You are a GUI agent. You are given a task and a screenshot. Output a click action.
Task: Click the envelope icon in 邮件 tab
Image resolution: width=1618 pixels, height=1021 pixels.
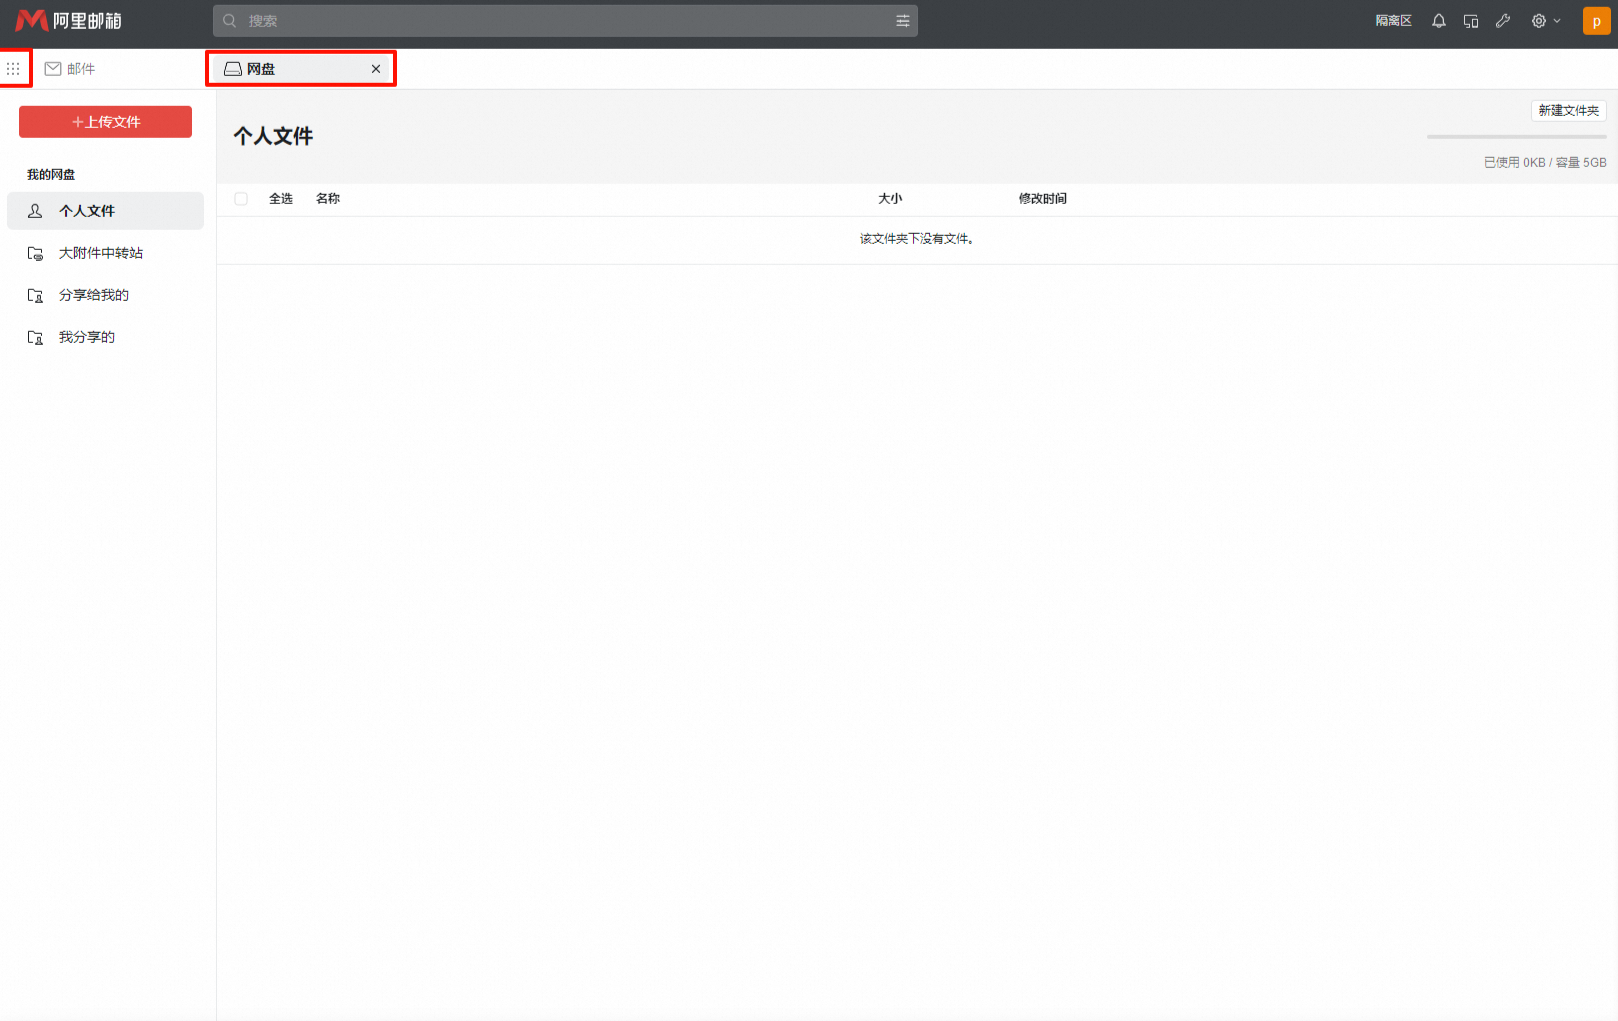53,69
